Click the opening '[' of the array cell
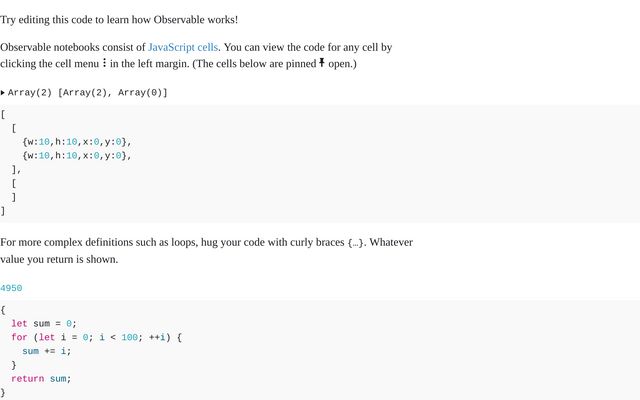Viewport: 640px width, 400px height. tap(3, 114)
